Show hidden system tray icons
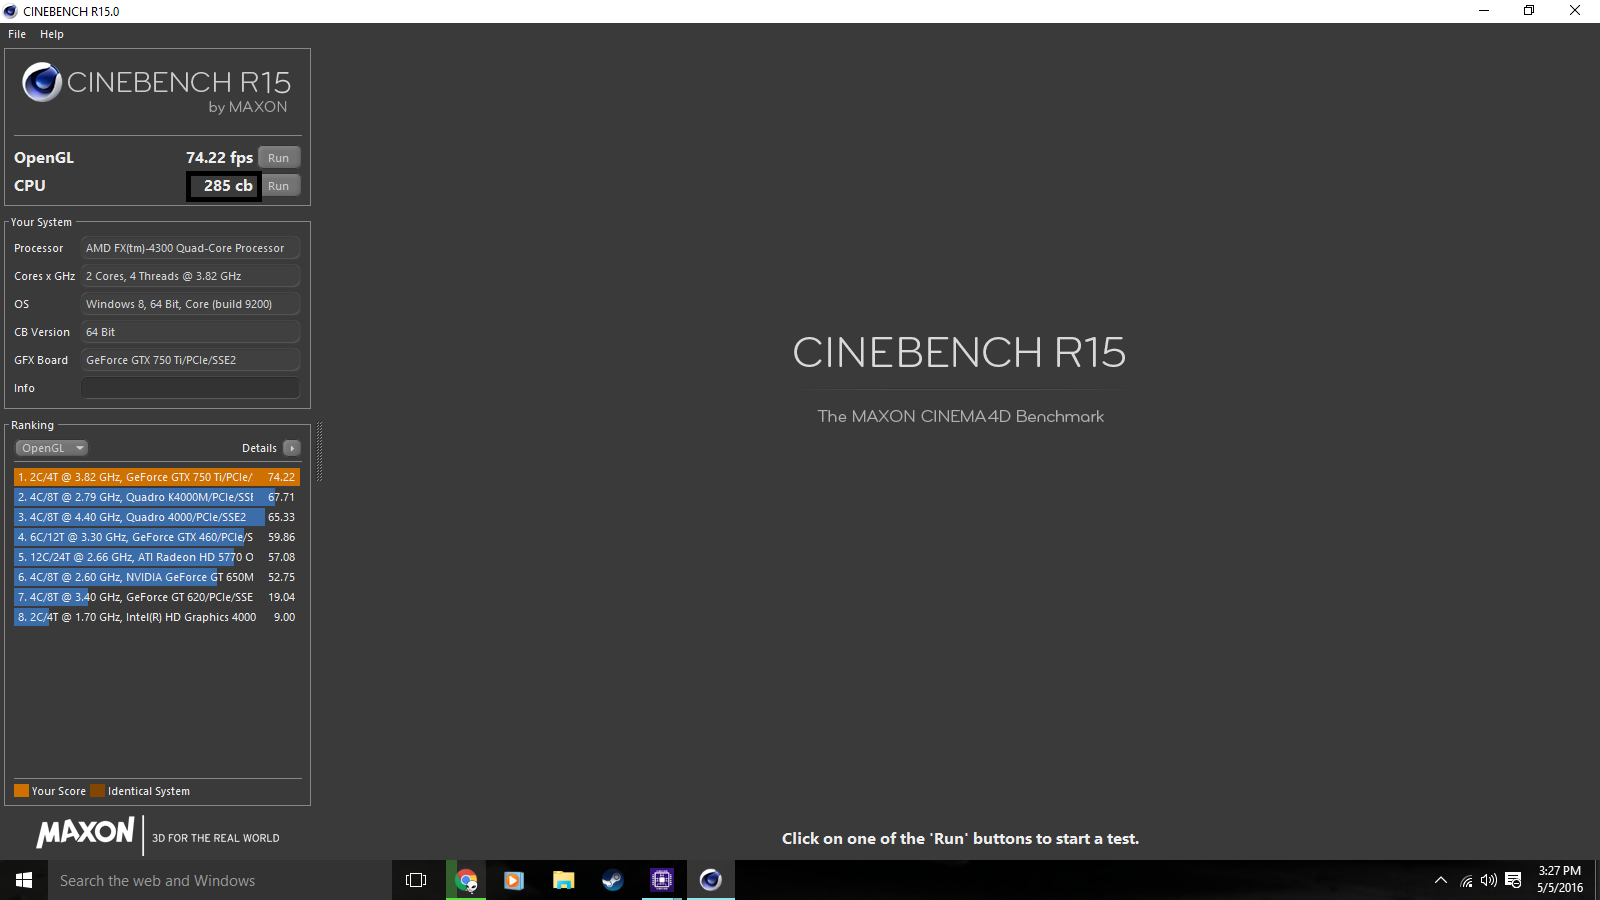This screenshot has width=1600, height=900. click(1441, 880)
